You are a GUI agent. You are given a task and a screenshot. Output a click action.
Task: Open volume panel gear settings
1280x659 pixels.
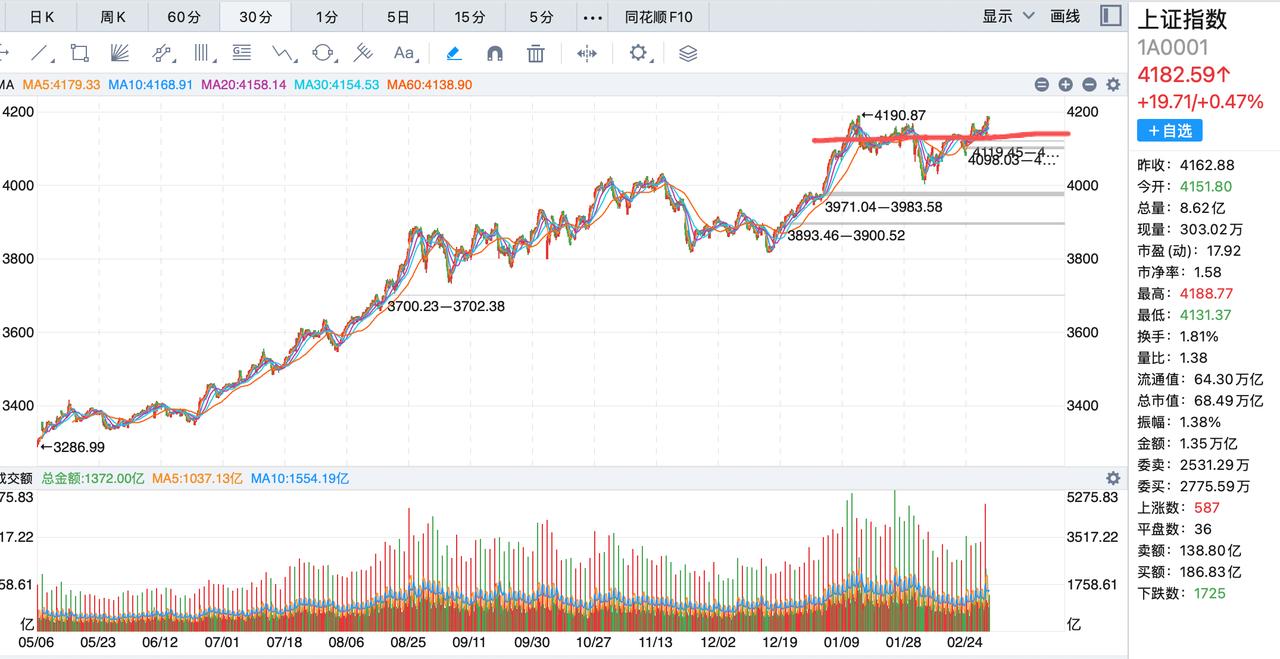1113,478
